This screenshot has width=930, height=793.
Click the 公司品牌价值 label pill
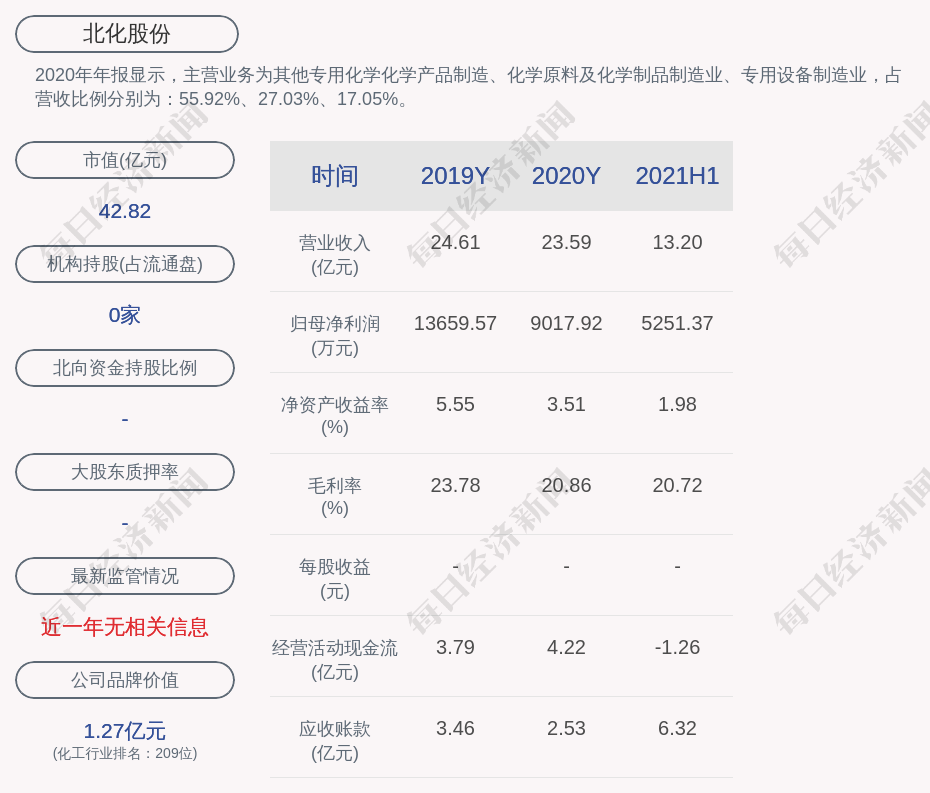coord(125,680)
